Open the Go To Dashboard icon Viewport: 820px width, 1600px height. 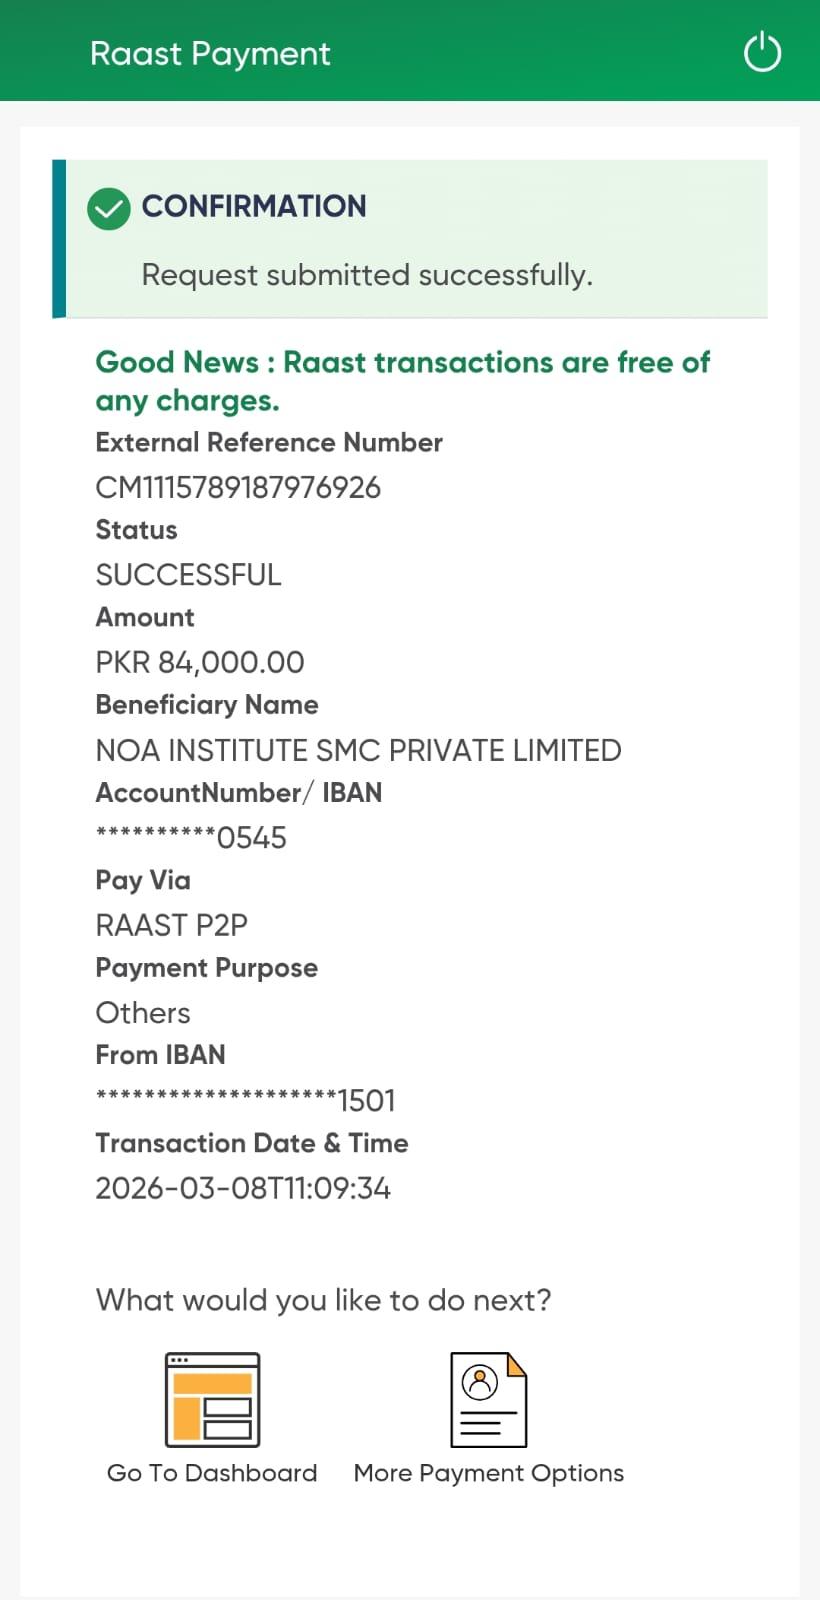pos(212,1399)
